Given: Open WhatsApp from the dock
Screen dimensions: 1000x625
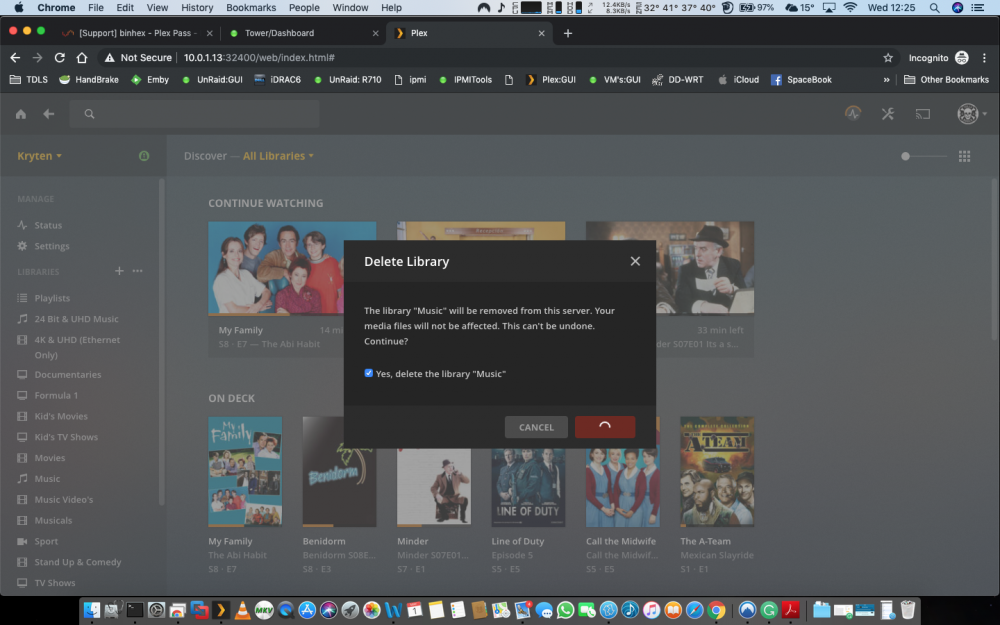Looking at the screenshot, I should [x=565, y=610].
